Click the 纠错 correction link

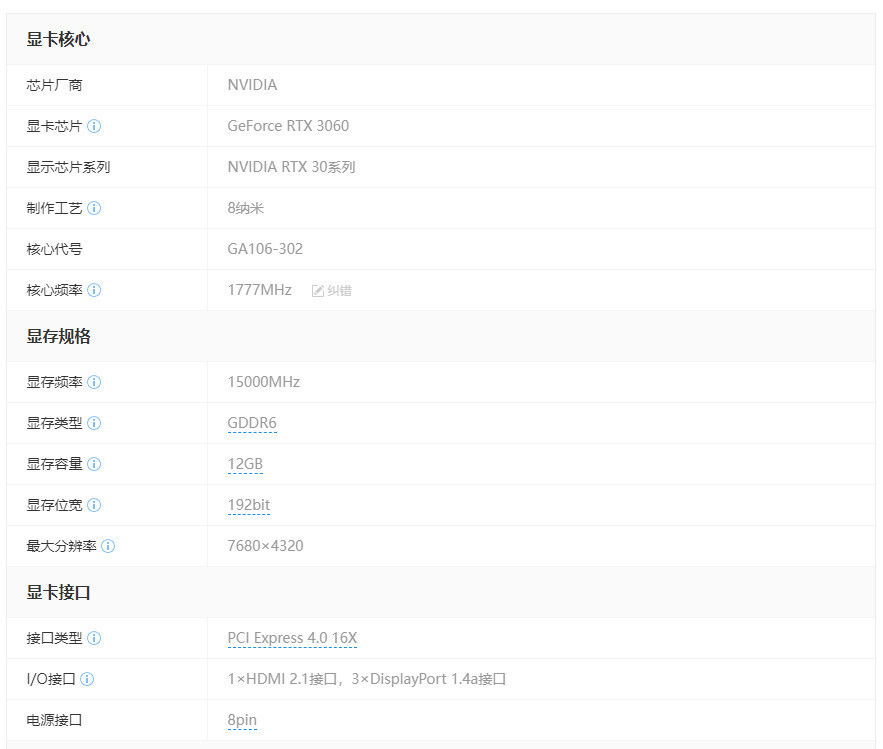click(x=340, y=291)
